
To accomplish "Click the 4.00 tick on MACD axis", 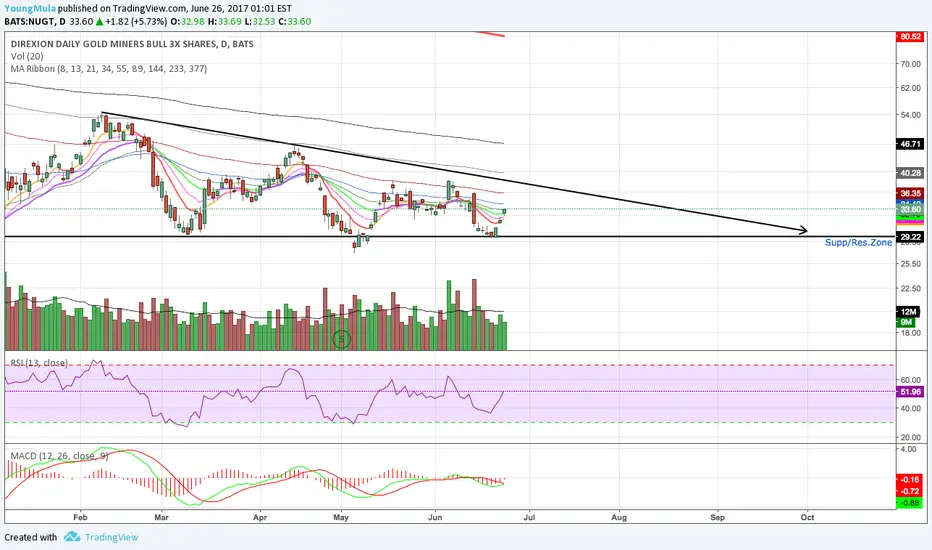I will [x=909, y=450].
